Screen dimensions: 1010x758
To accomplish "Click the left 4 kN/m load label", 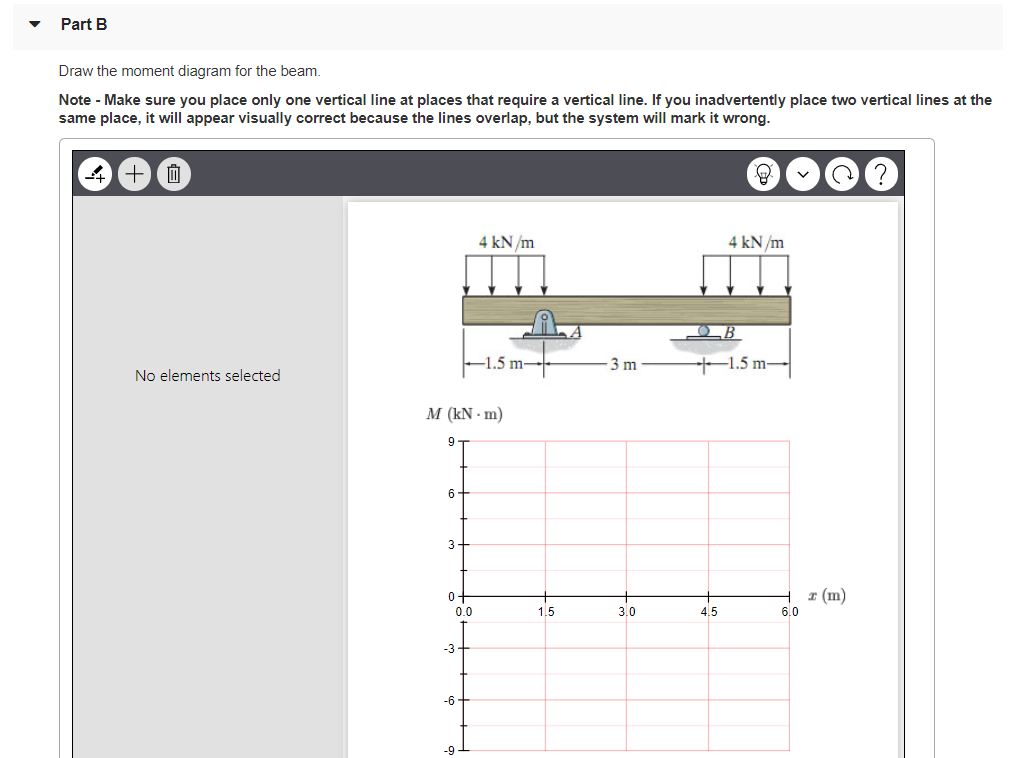I will click(x=506, y=243).
